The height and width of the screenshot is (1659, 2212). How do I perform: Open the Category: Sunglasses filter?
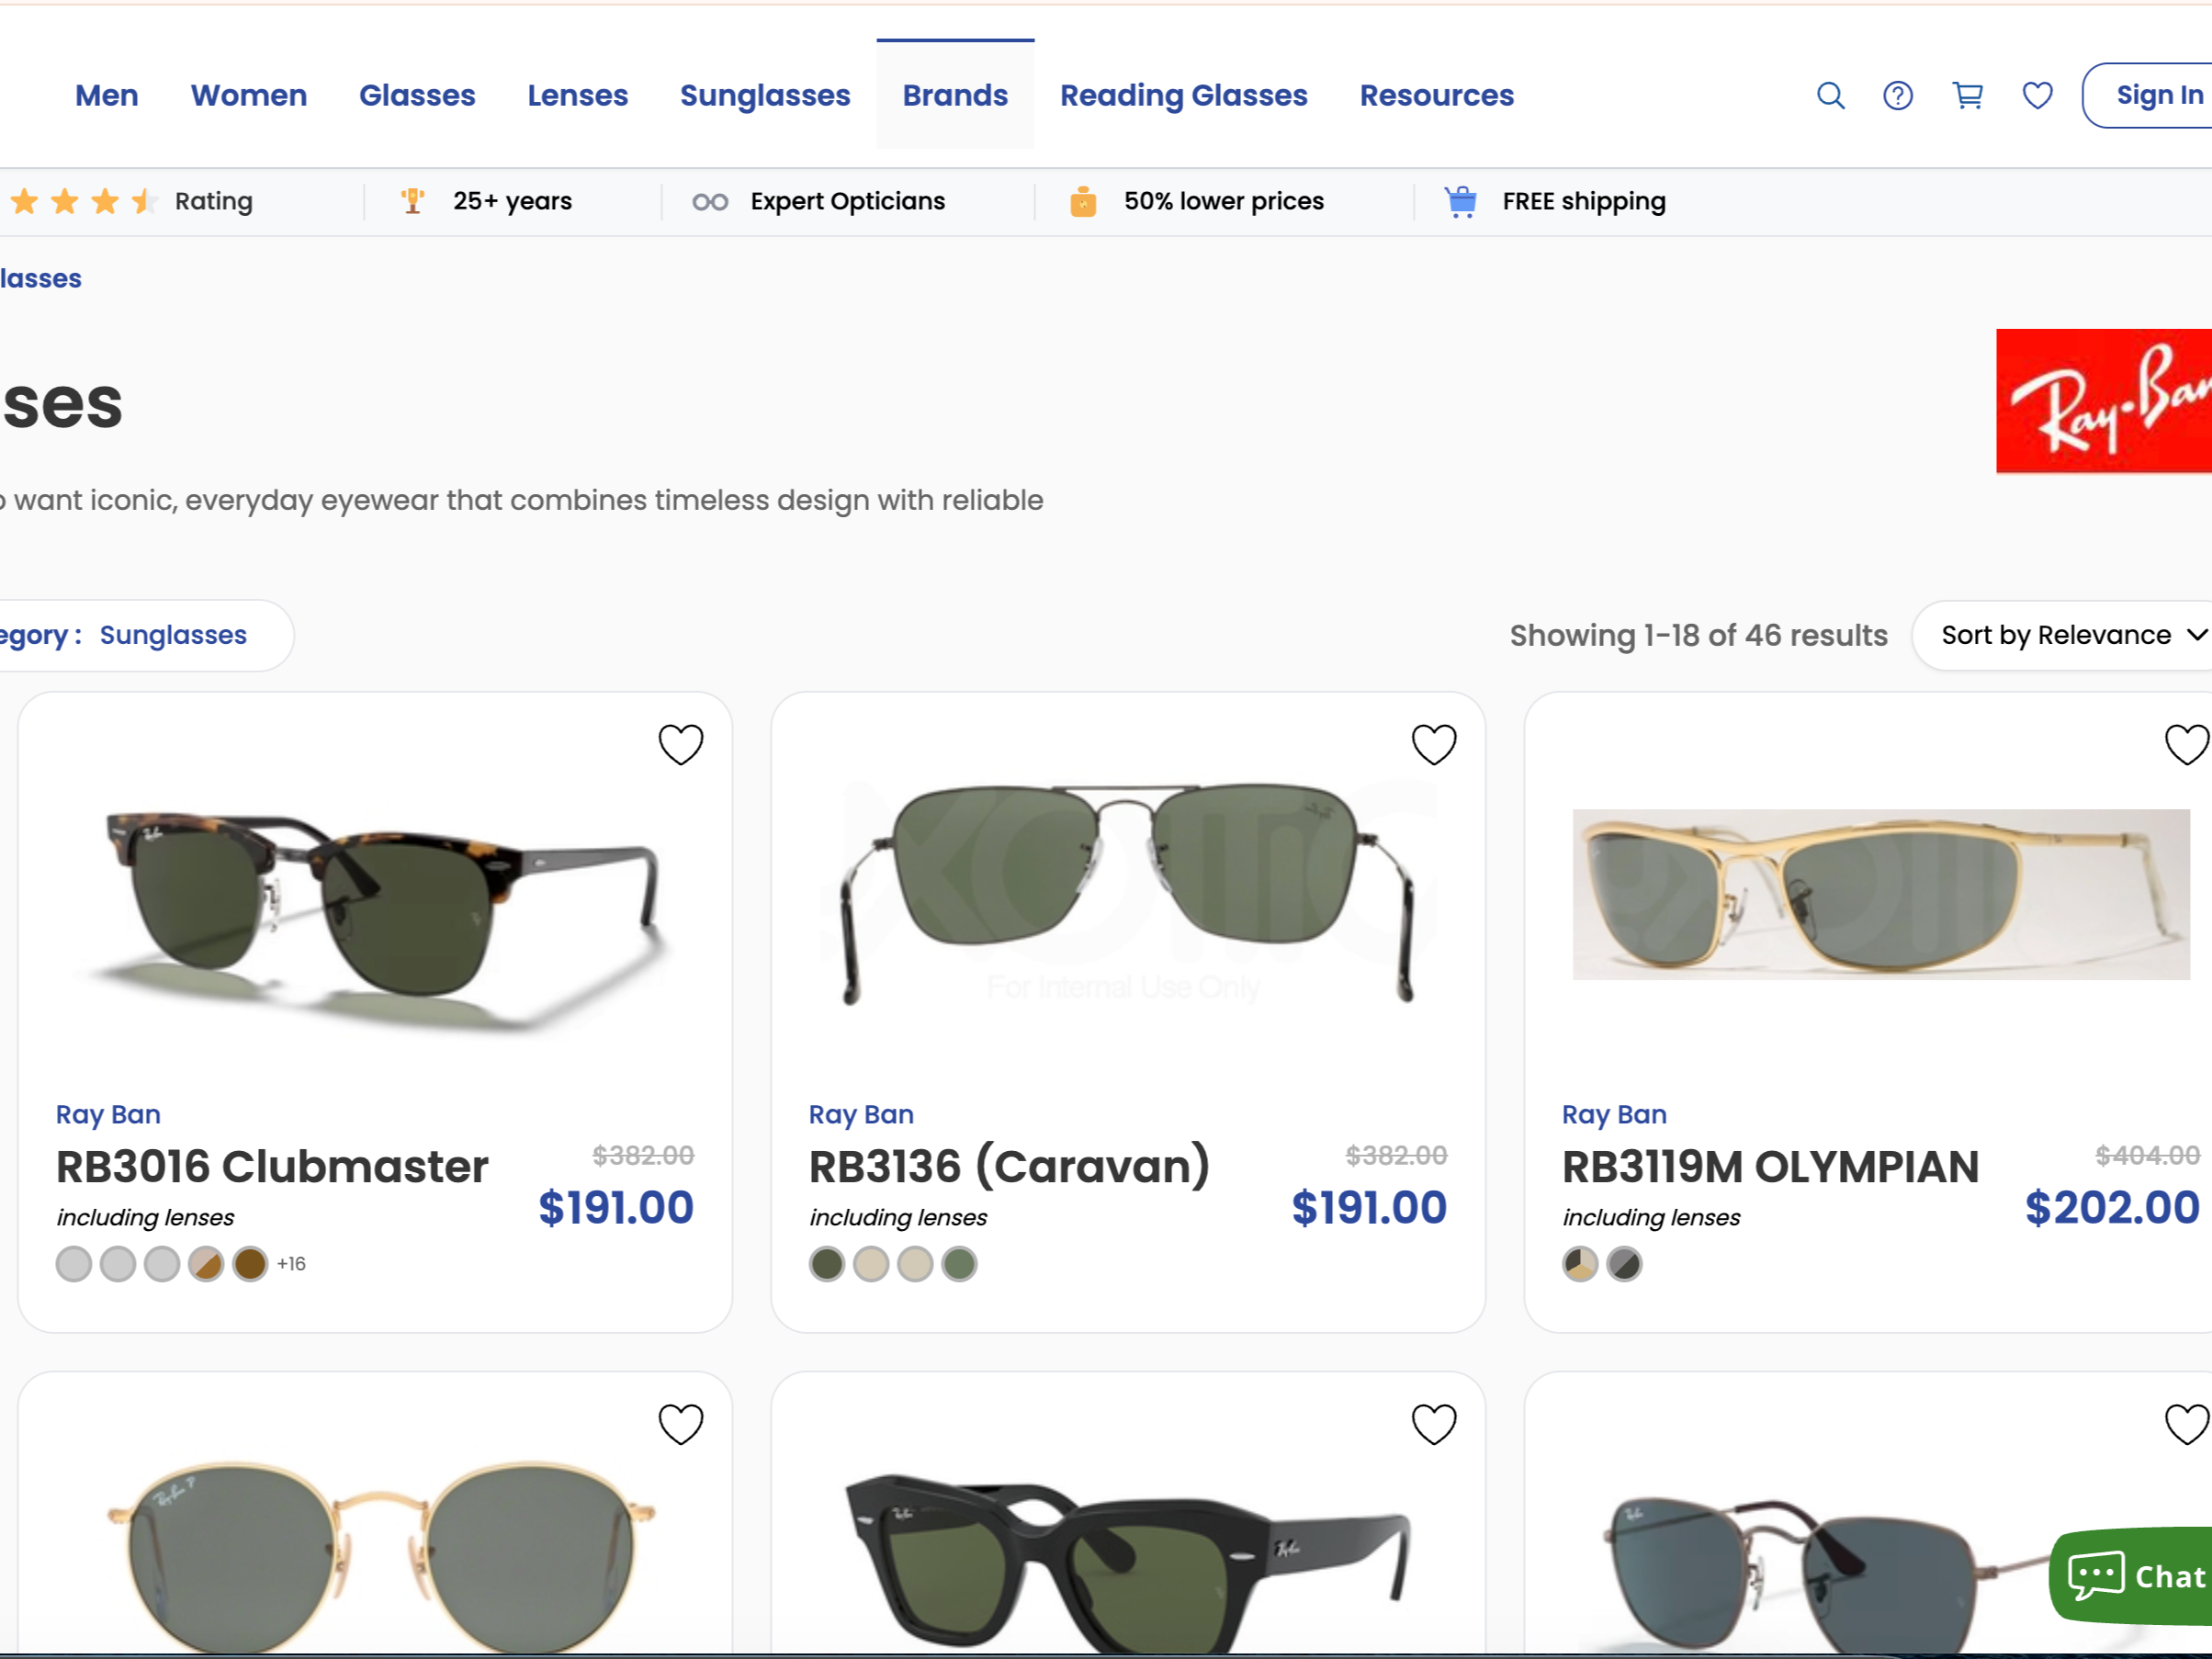[x=146, y=635]
